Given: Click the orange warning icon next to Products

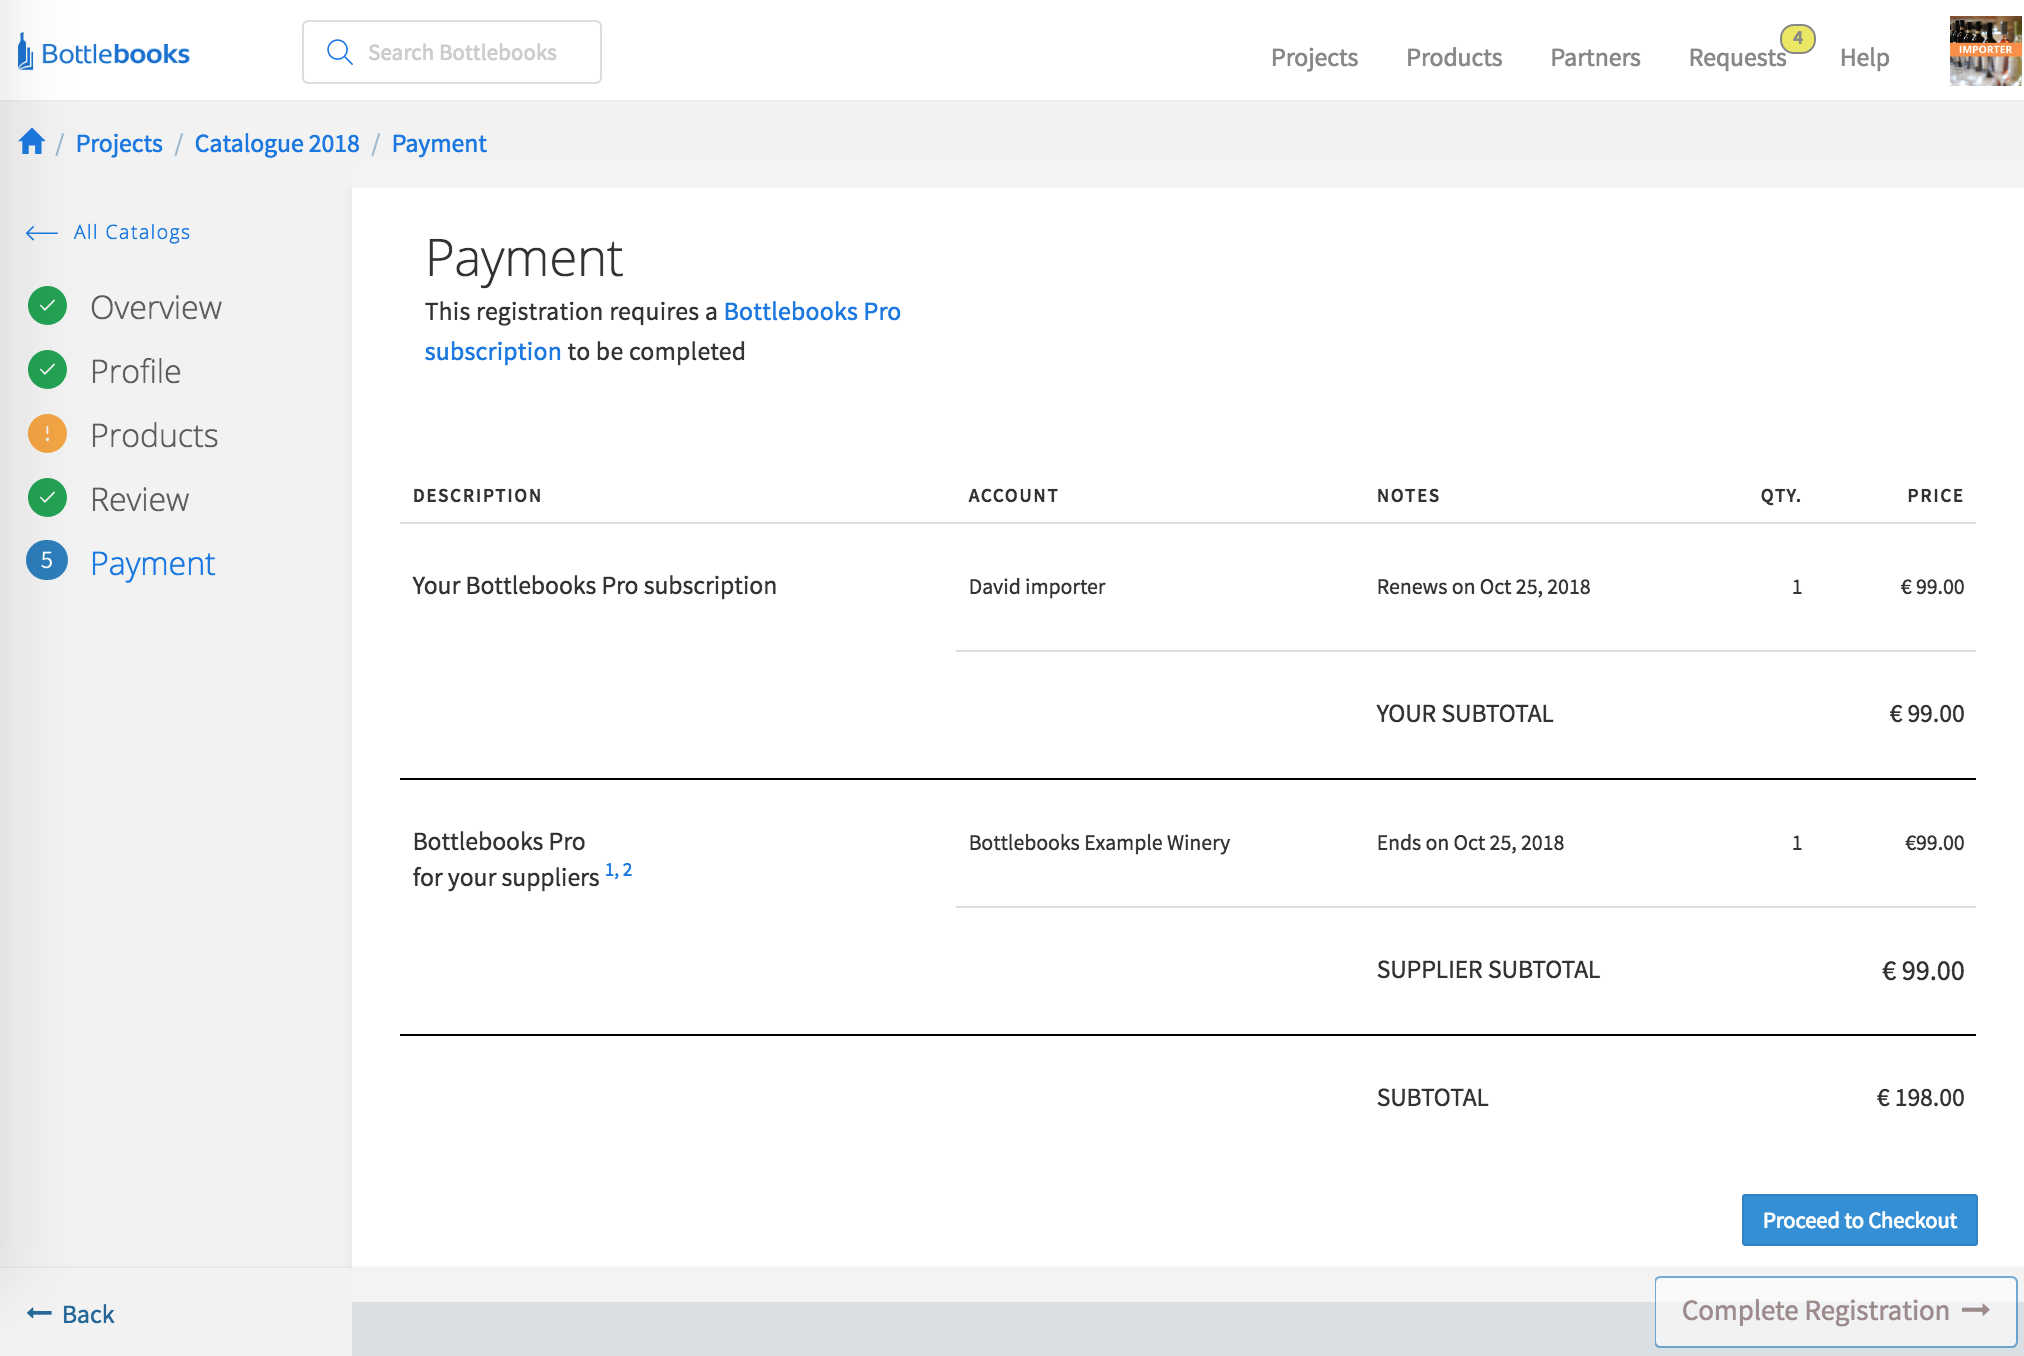Looking at the screenshot, I should (x=47, y=434).
